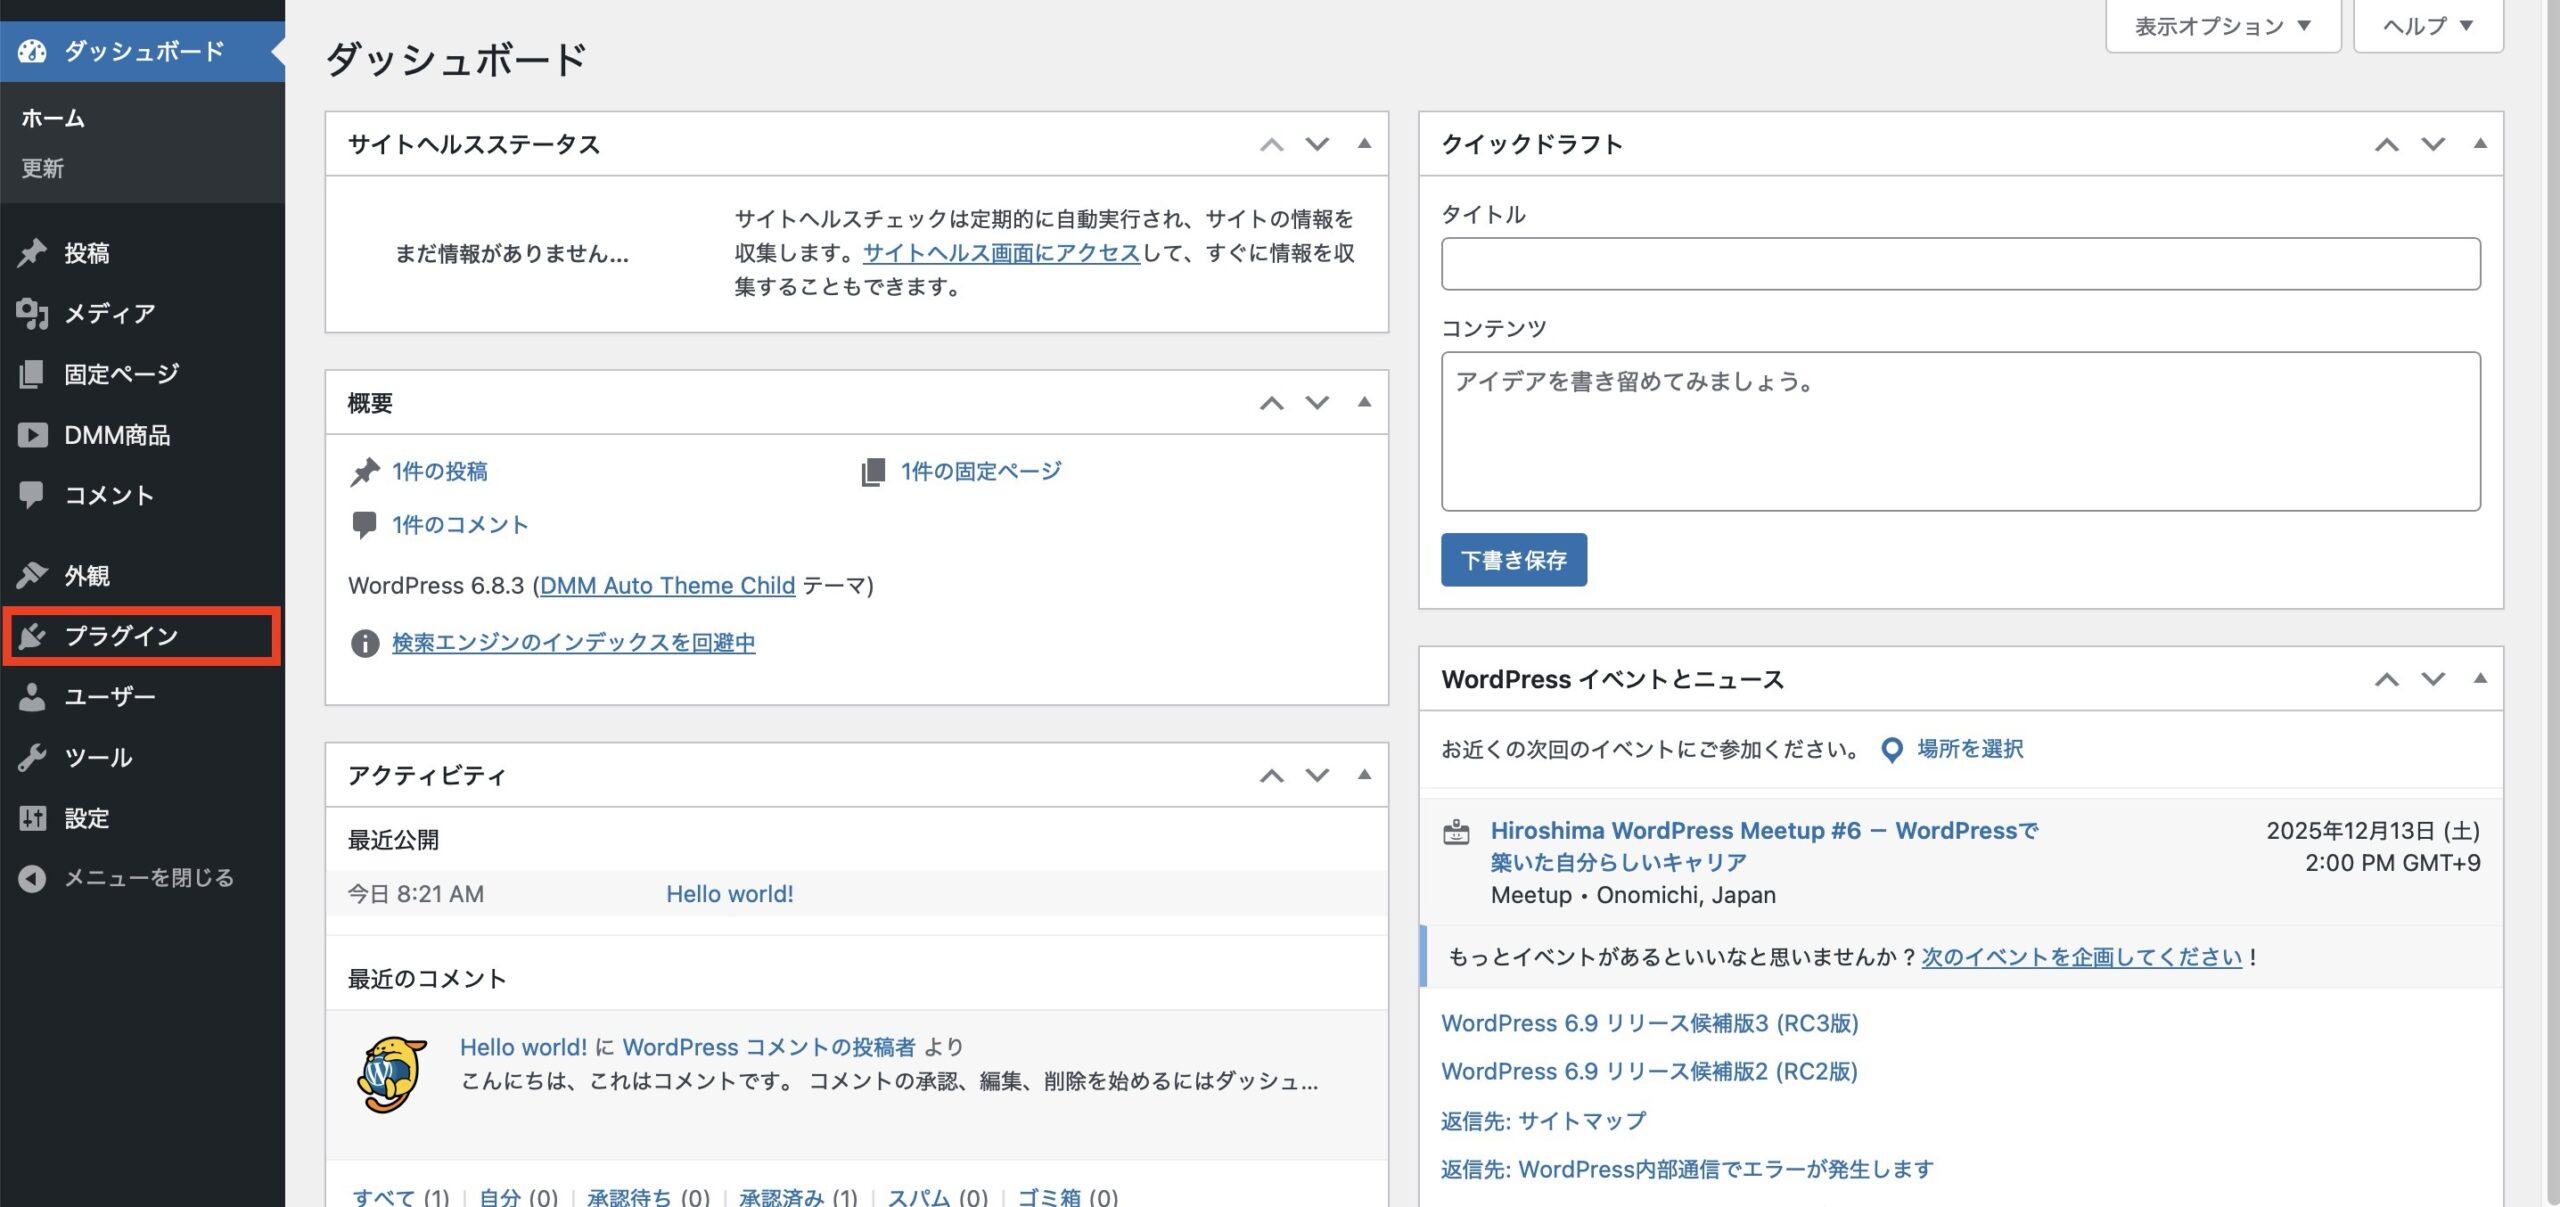Expand the ヘルプ dropdown
The image size is (2560, 1207).
[2427, 25]
